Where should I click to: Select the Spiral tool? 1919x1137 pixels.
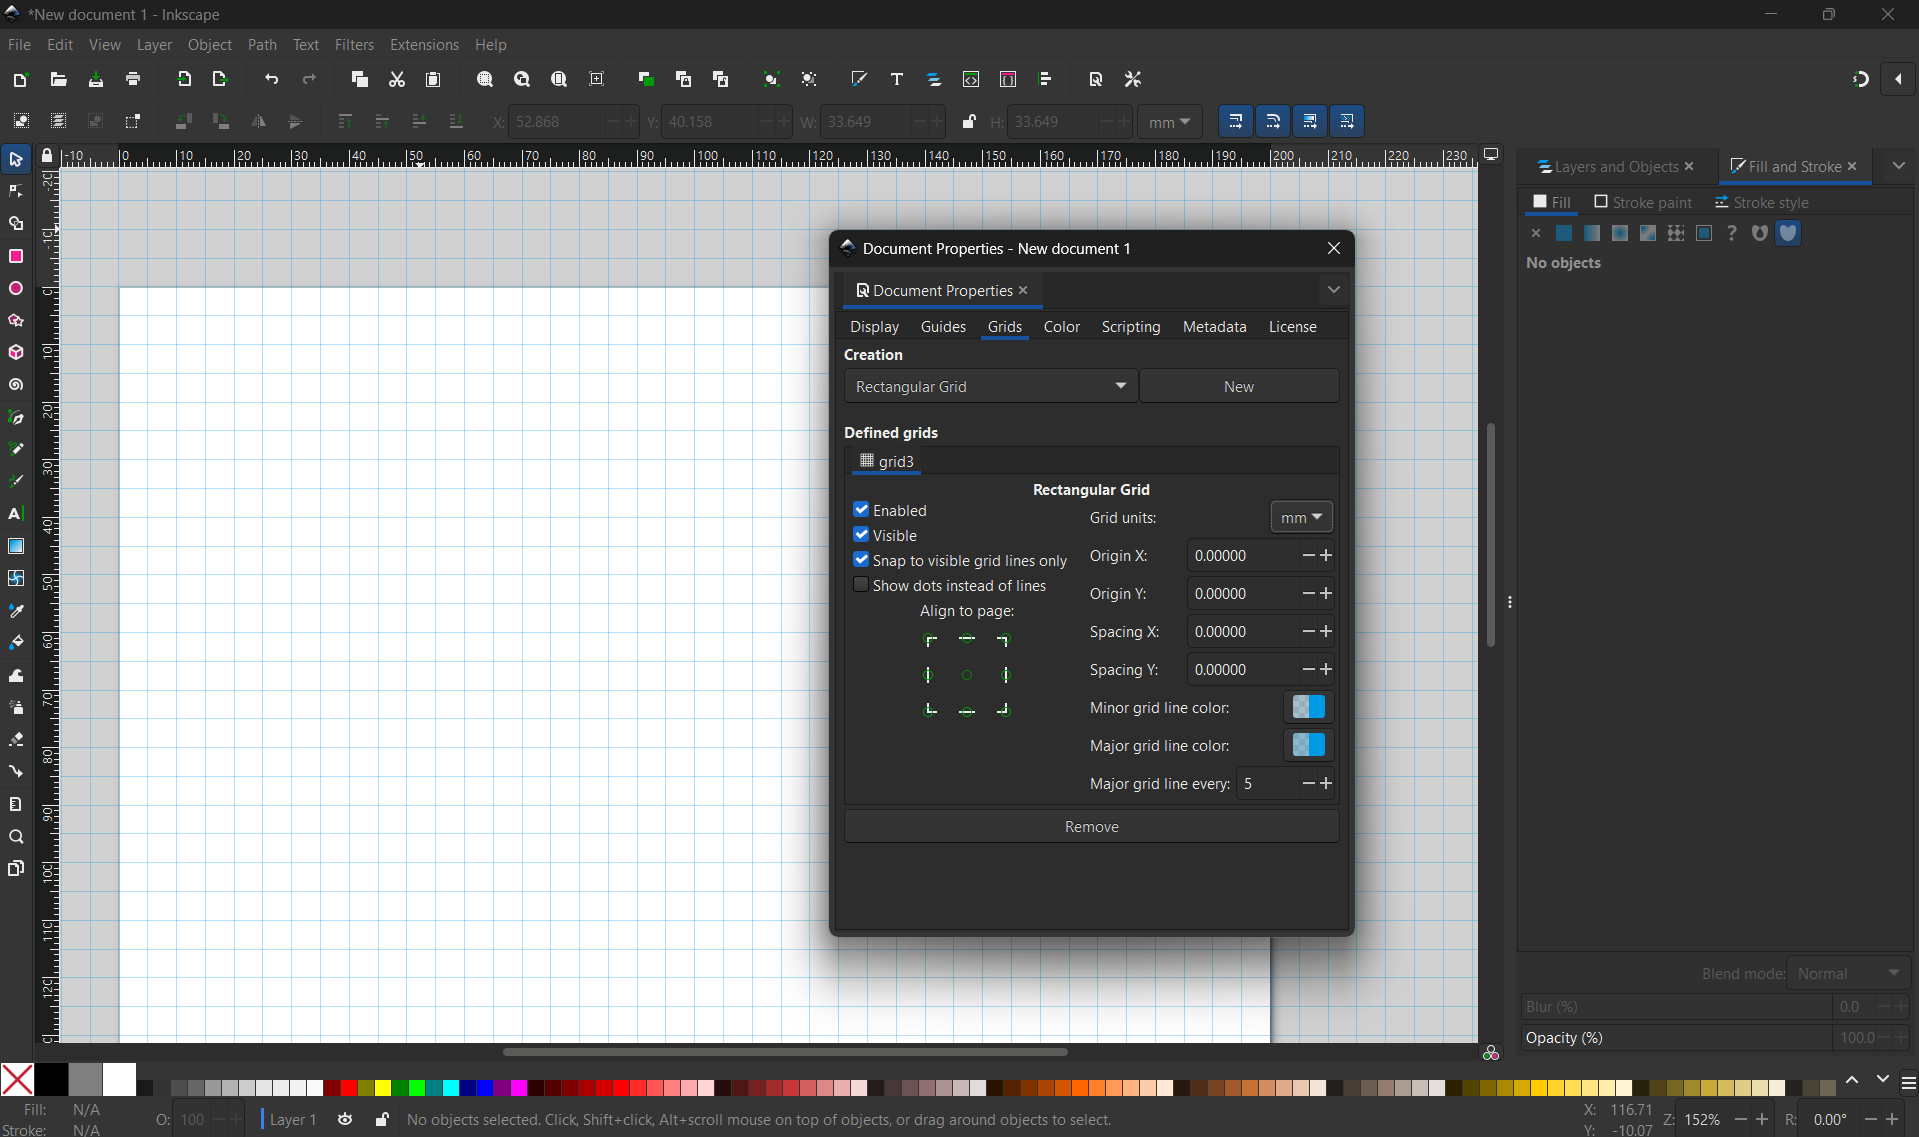(16, 385)
